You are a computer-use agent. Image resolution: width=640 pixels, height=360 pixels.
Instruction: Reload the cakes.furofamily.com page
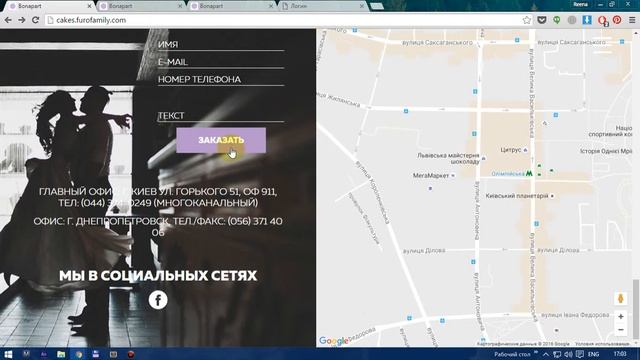pyautogui.click(x=36, y=20)
